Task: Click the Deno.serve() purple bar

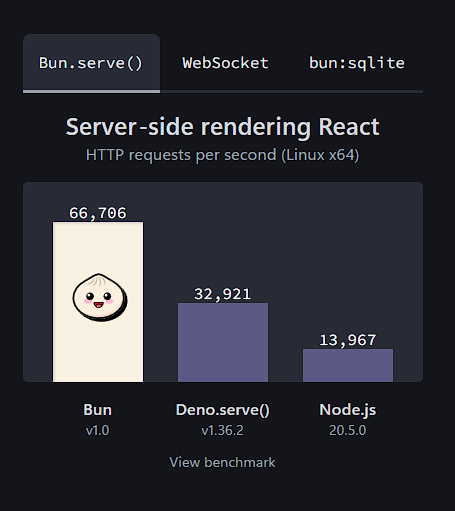Action: (223, 342)
